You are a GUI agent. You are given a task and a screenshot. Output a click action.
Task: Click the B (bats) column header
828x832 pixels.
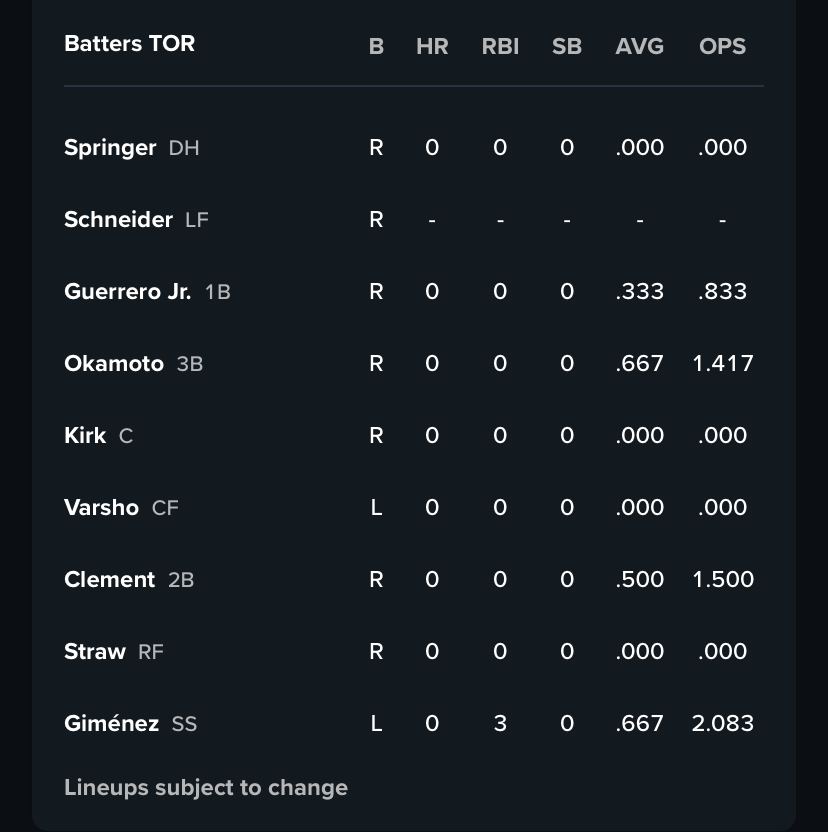click(x=376, y=46)
